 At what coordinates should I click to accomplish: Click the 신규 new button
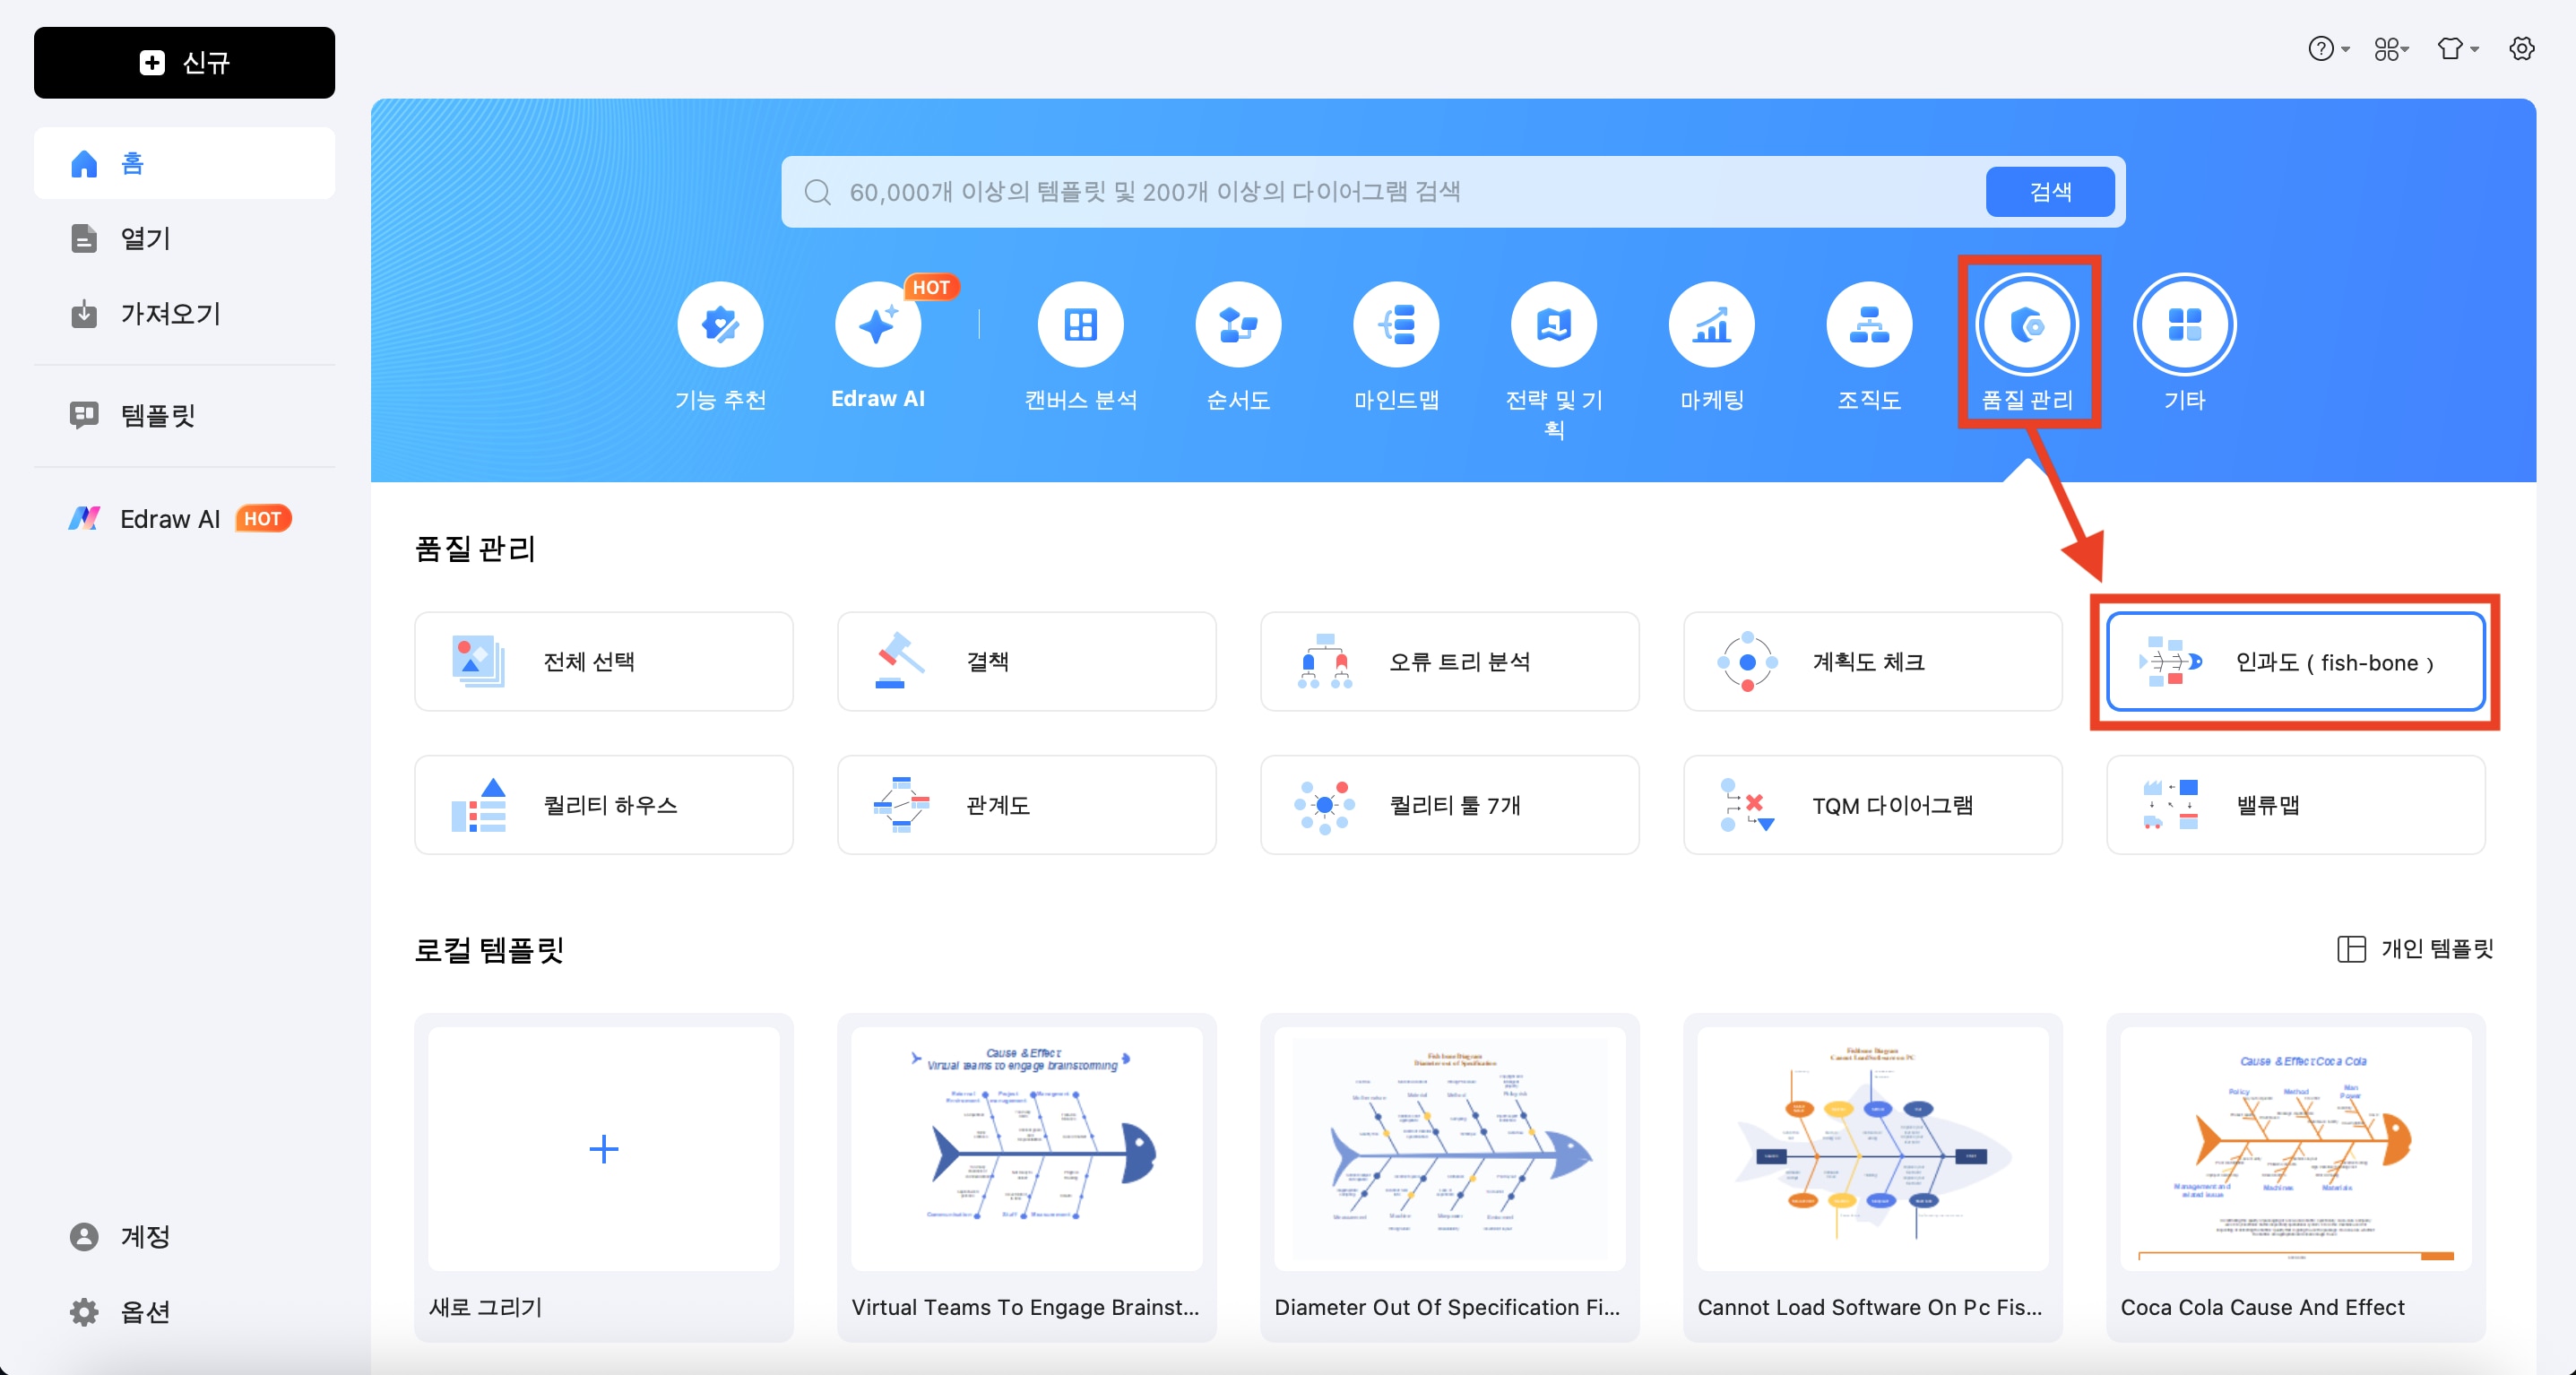(x=184, y=63)
